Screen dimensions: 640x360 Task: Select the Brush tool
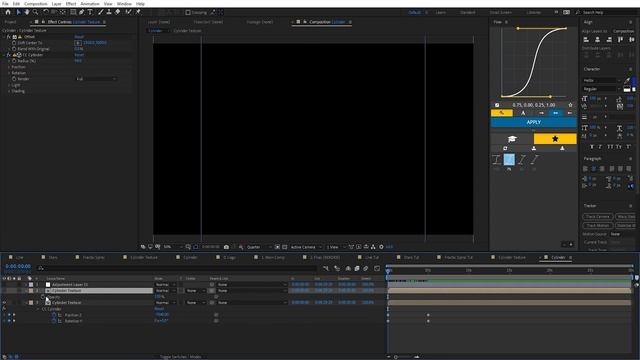pos(100,12)
